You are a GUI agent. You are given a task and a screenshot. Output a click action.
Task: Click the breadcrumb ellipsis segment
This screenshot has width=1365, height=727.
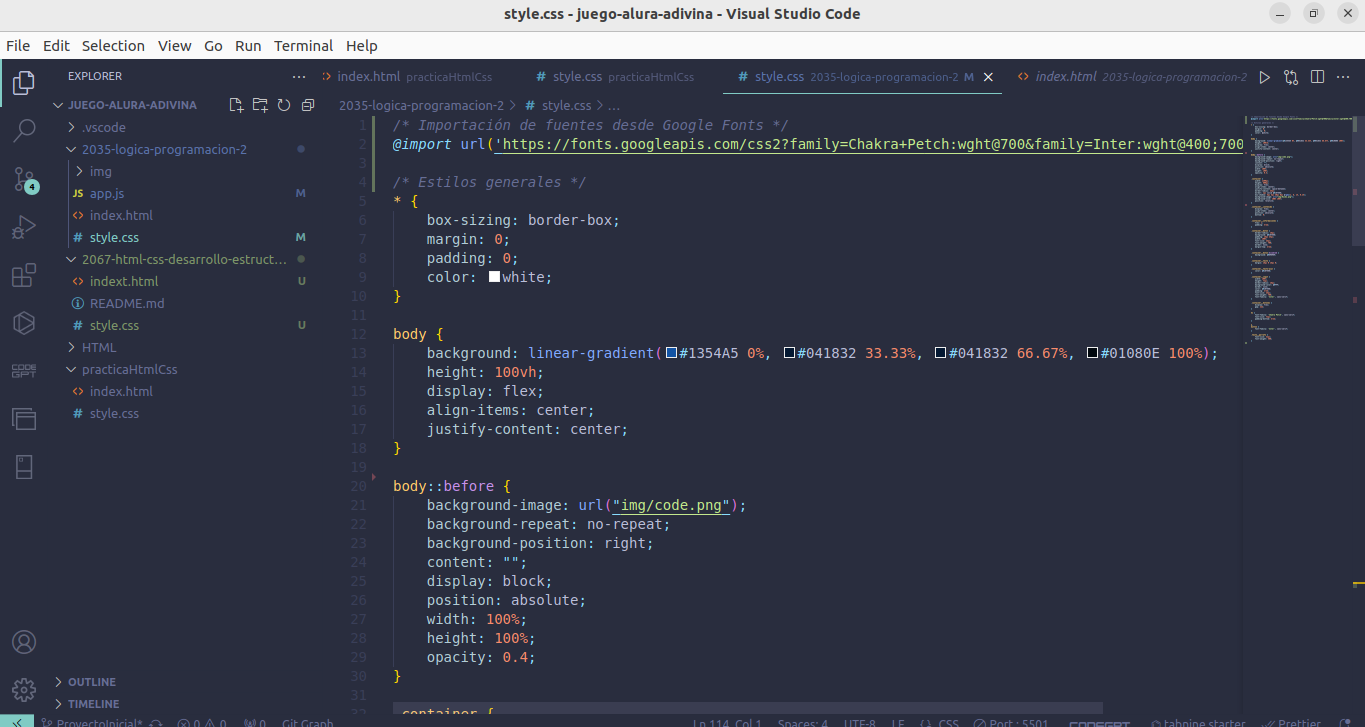[x=614, y=105]
